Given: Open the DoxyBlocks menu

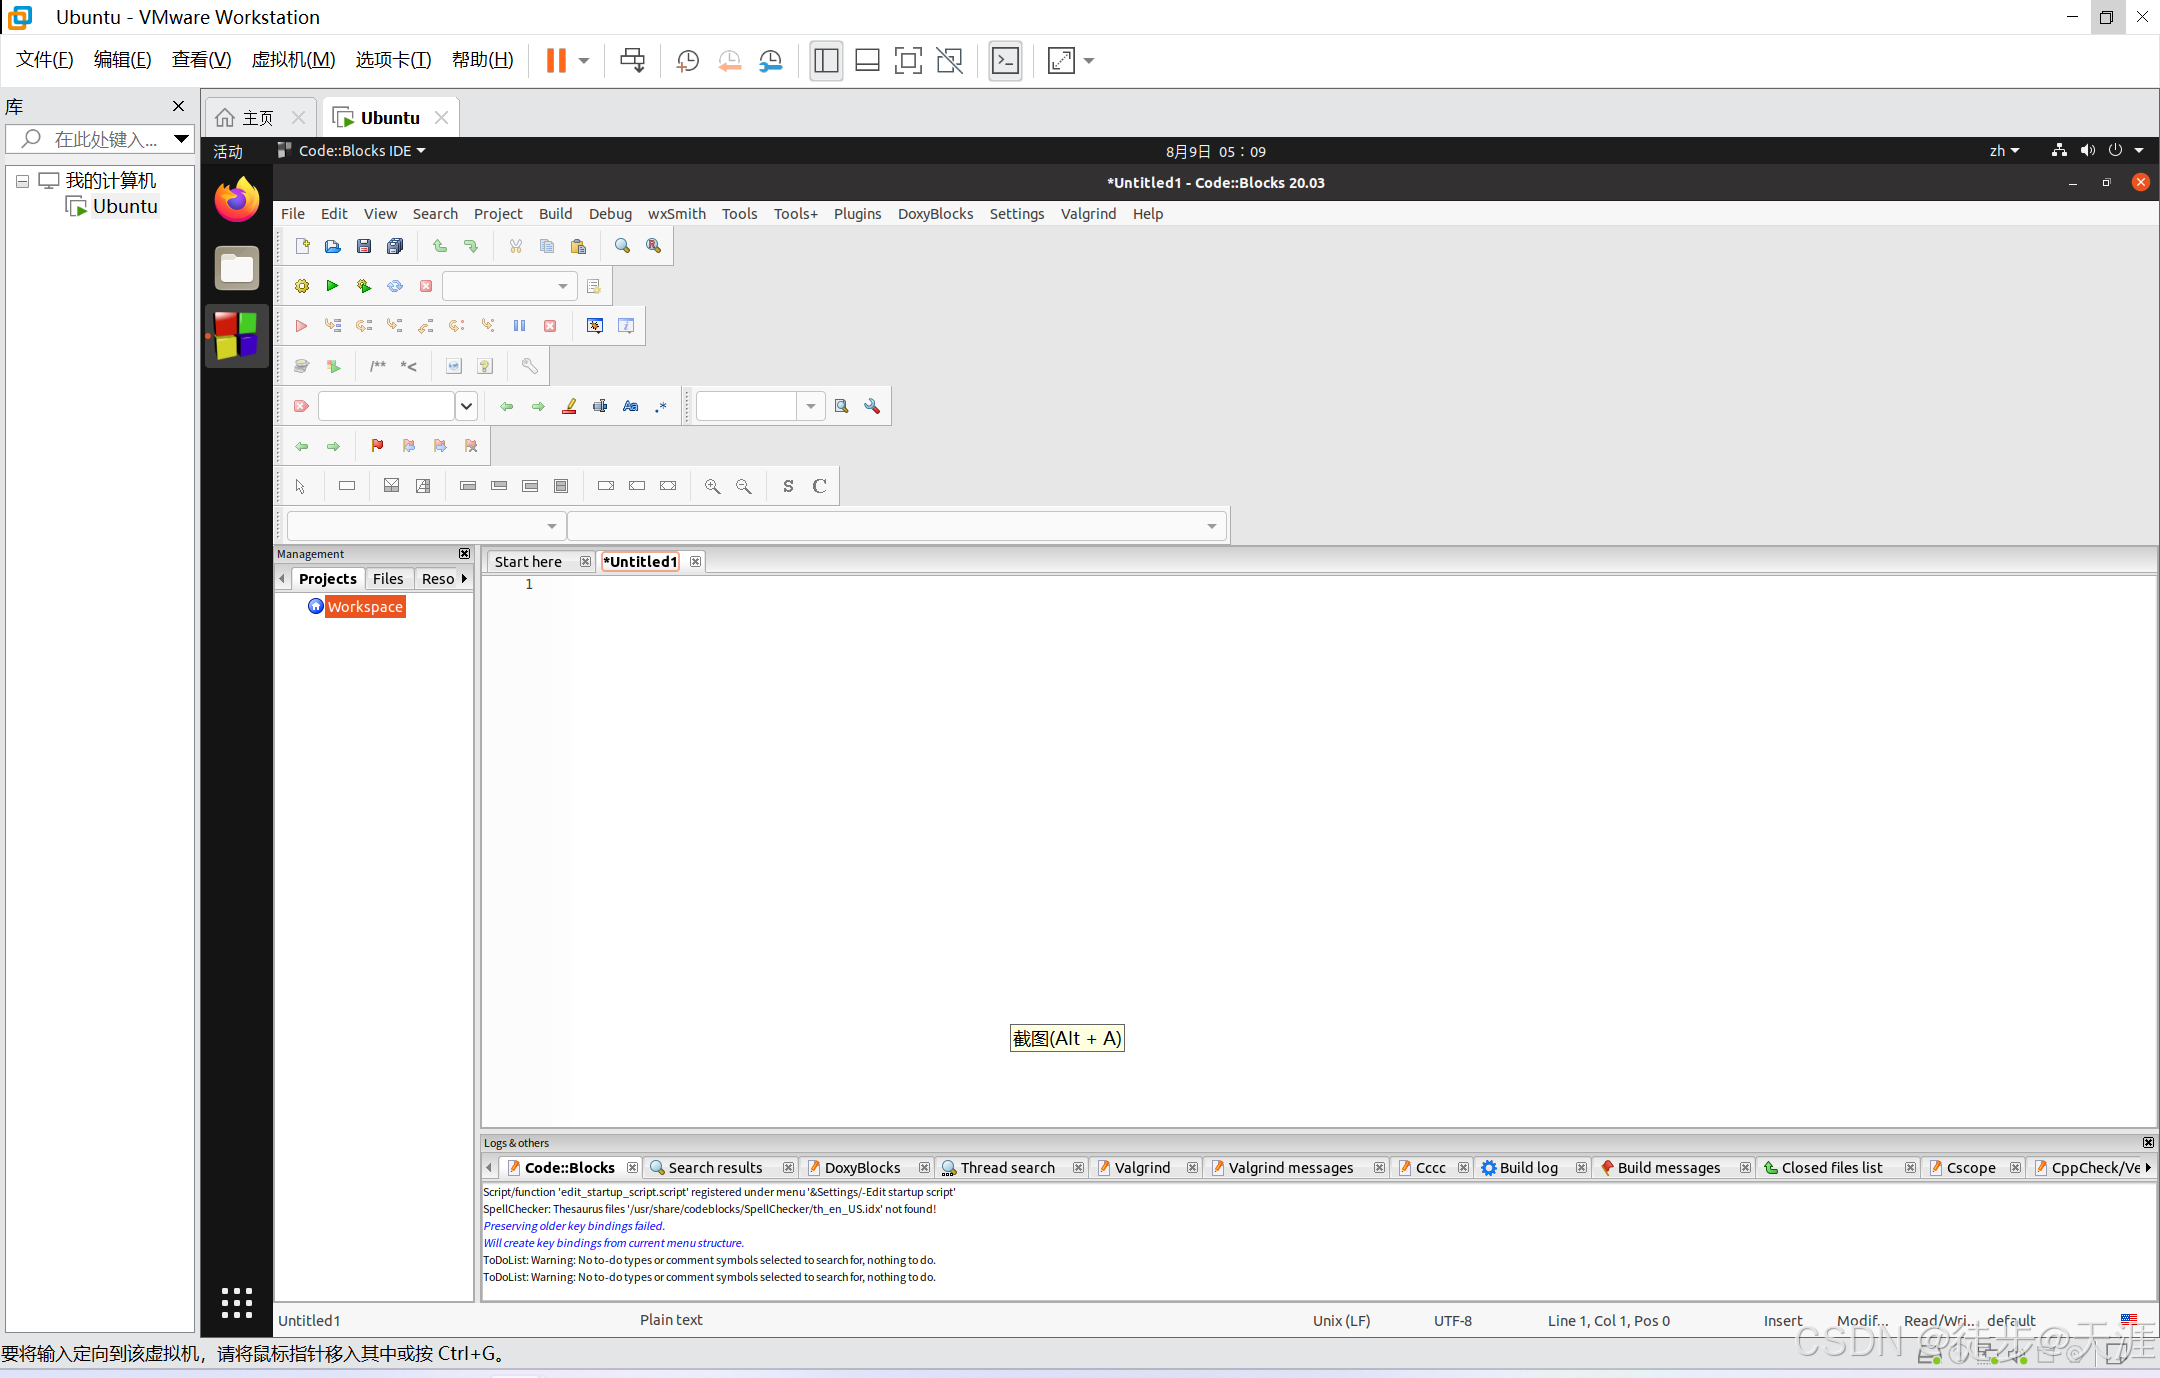Looking at the screenshot, I should point(935,214).
